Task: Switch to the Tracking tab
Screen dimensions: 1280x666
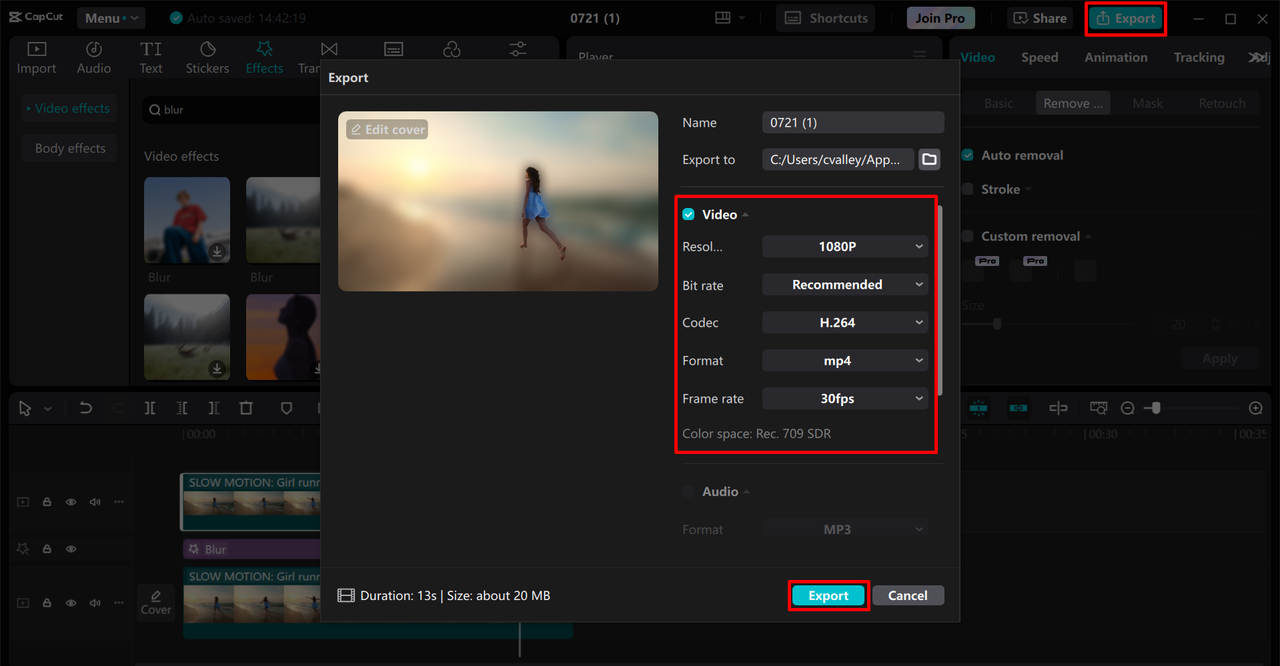Action: click(1199, 57)
